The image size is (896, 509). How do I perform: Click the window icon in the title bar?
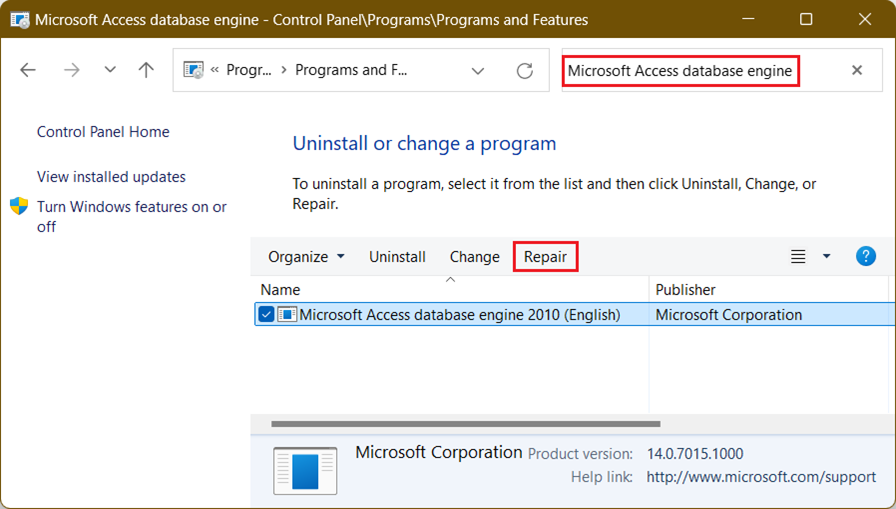19,19
